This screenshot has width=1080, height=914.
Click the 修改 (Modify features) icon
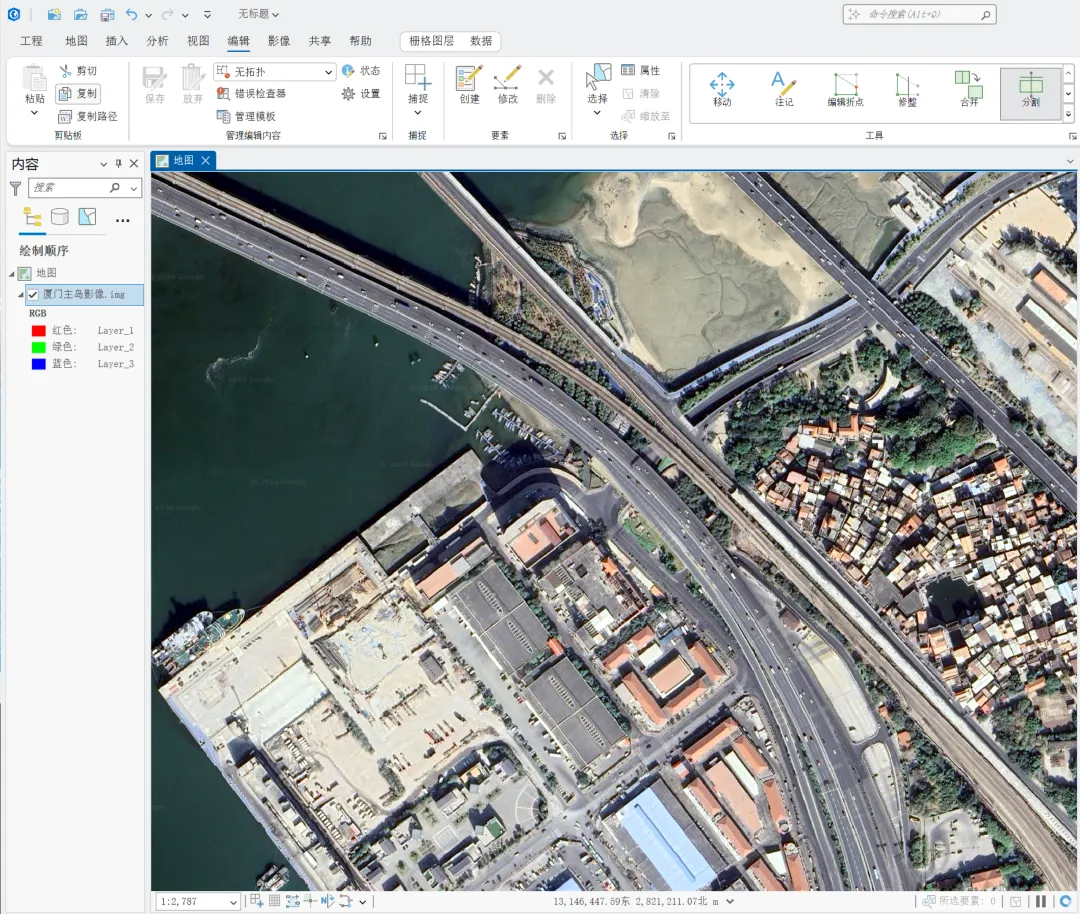click(507, 84)
